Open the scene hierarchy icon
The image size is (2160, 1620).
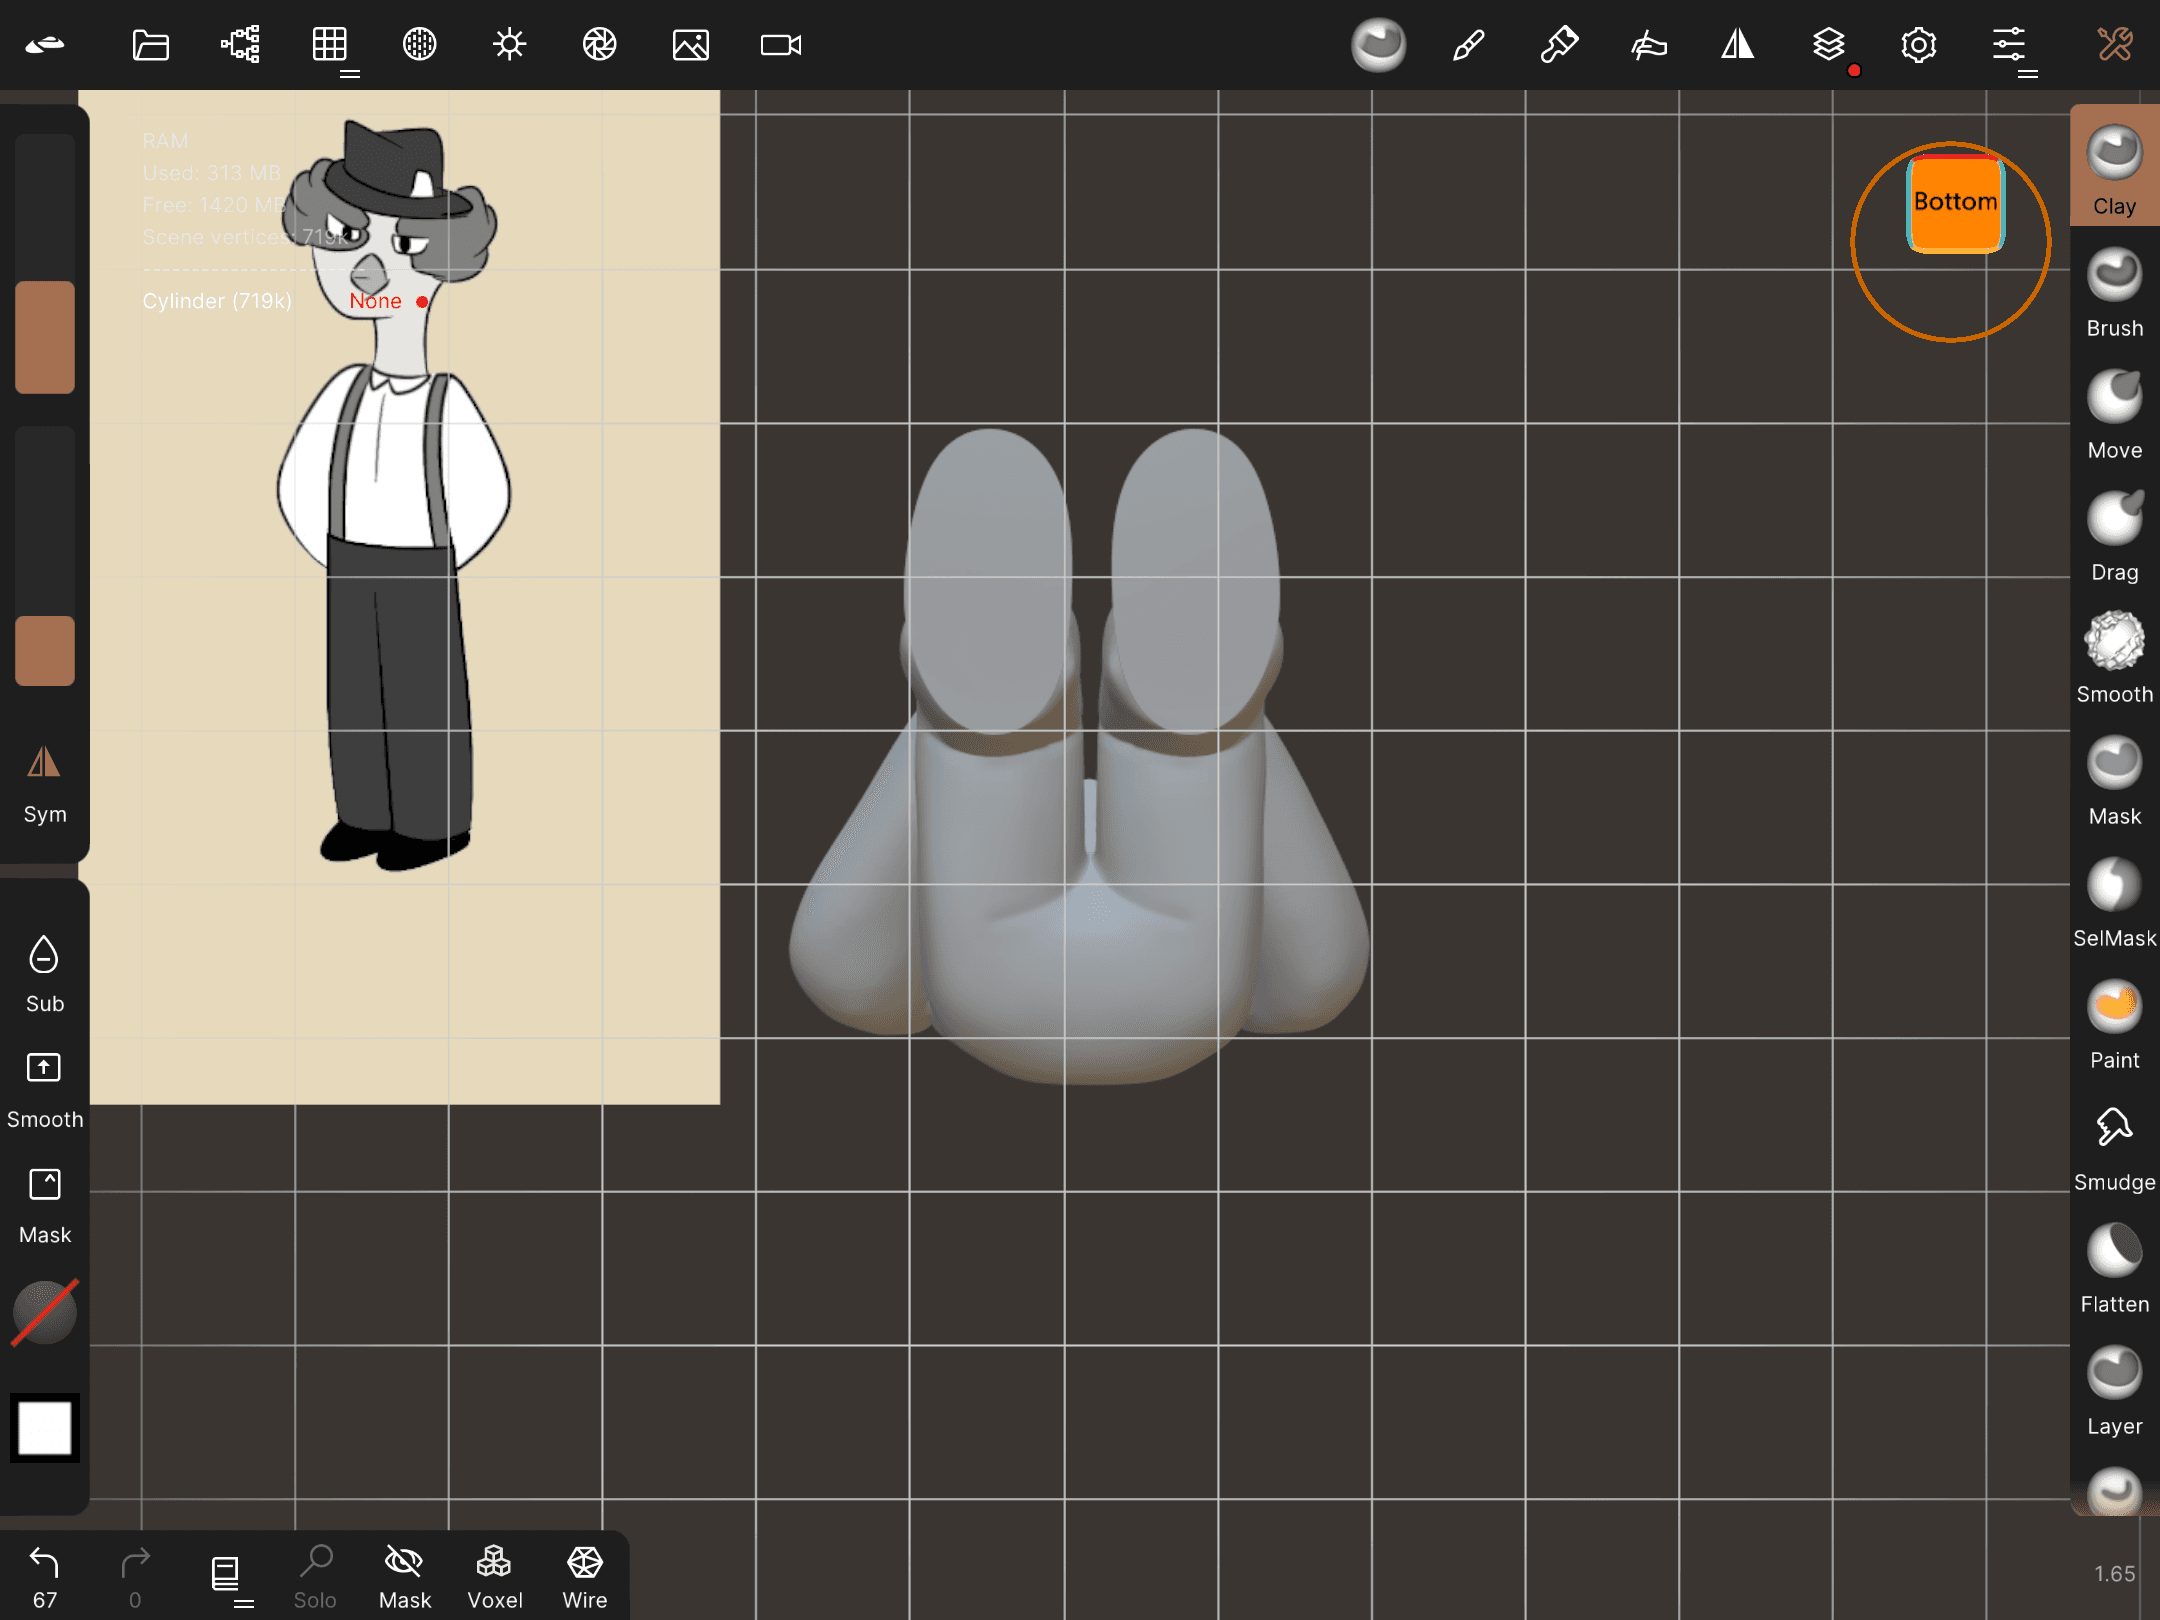click(240, 45)
